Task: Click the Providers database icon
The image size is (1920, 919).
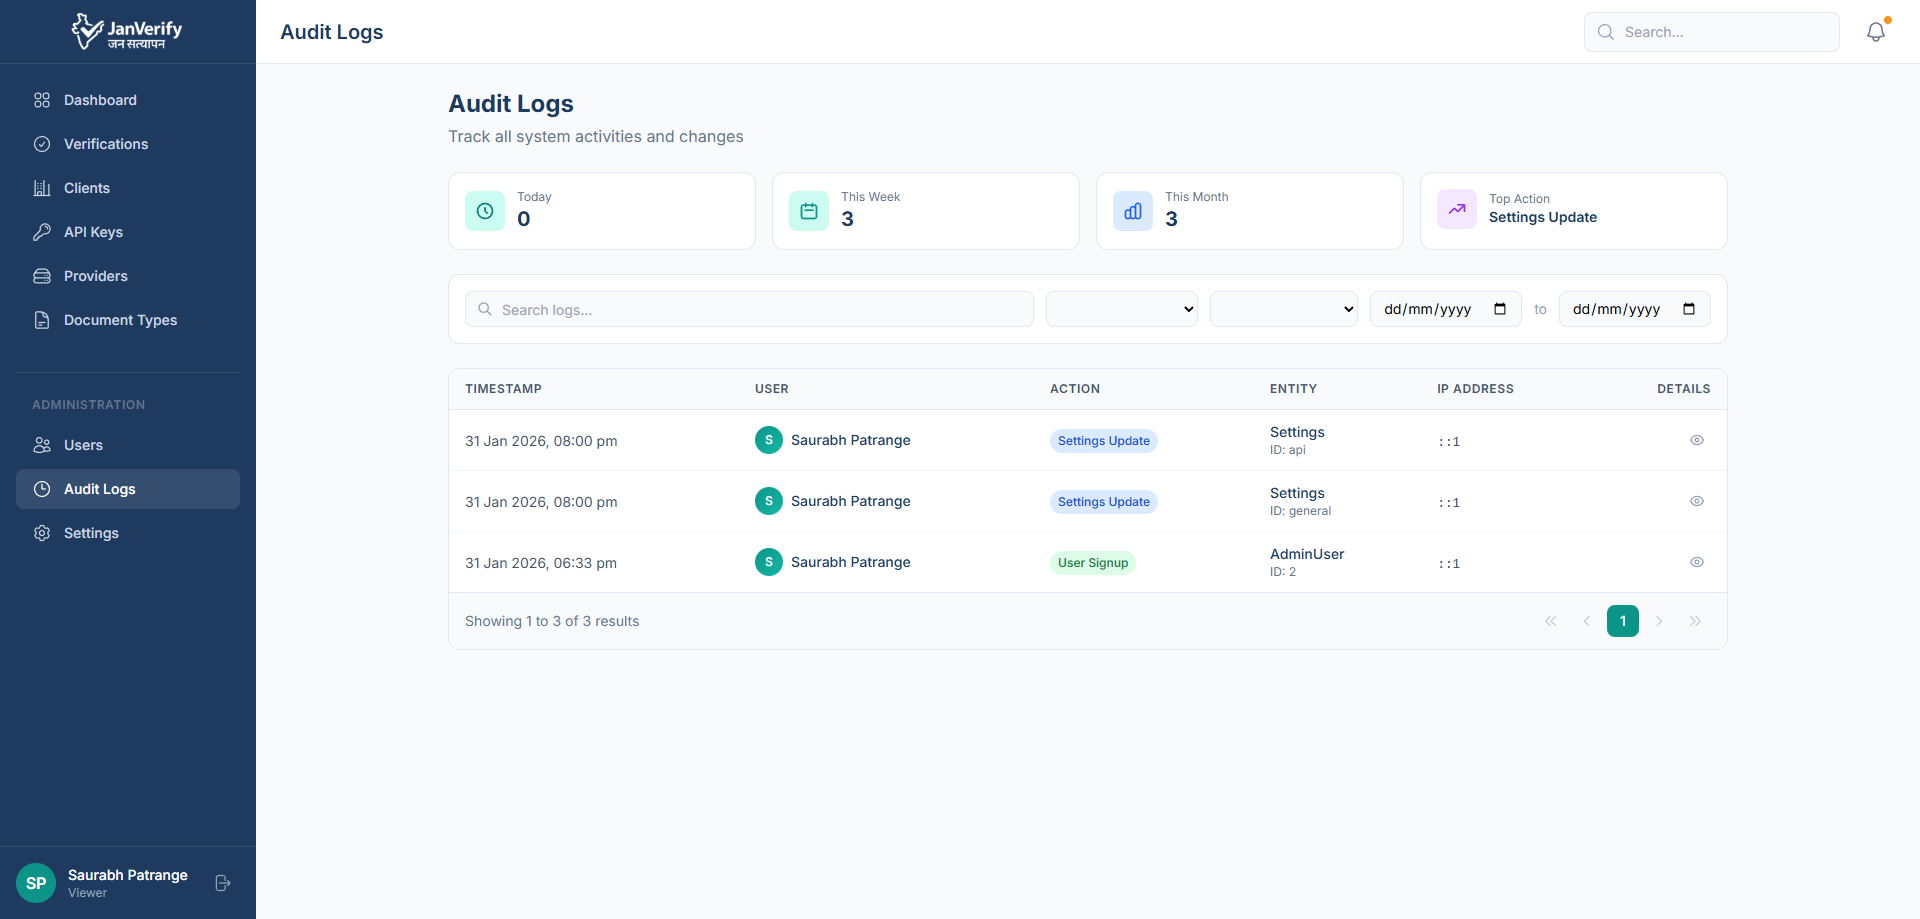Action: [x=41, y=276]
